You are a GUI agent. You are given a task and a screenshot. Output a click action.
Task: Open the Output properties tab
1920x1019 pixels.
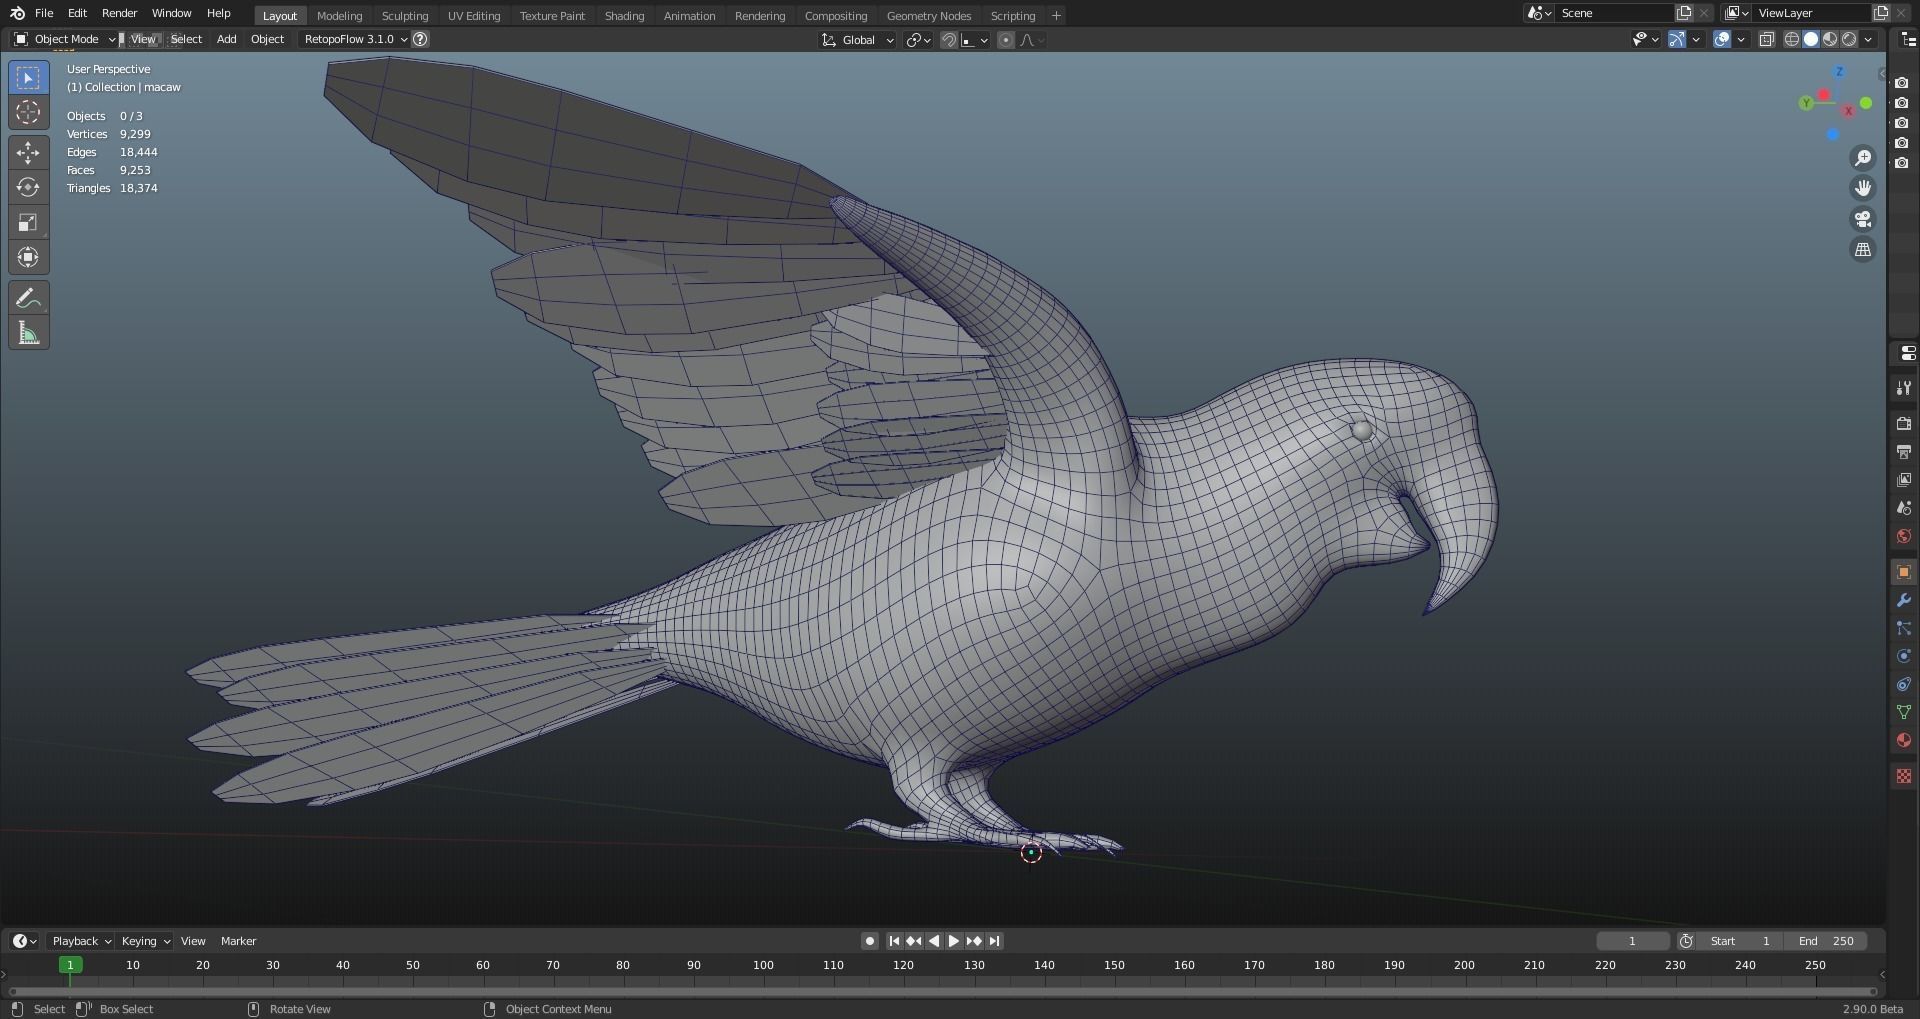pos(1904,452)
